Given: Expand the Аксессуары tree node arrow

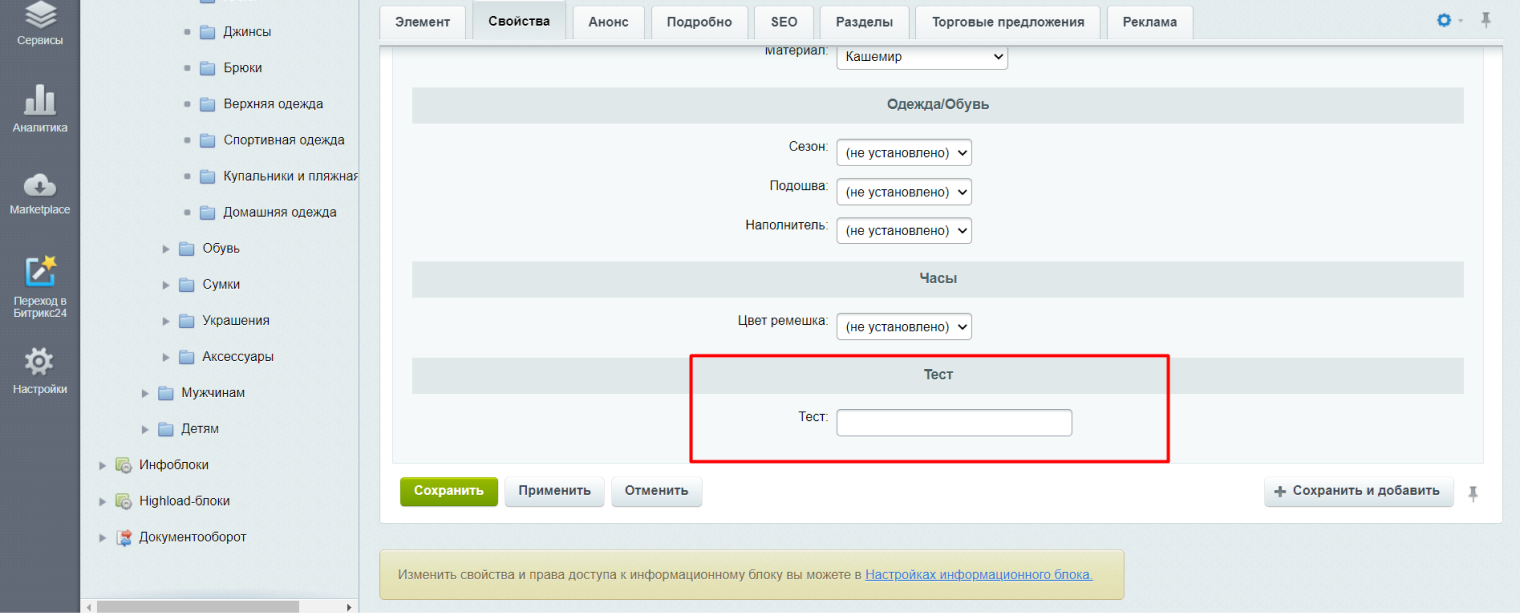Looking at the screenshot, I should pyautogui.click(x=166, y=356).
